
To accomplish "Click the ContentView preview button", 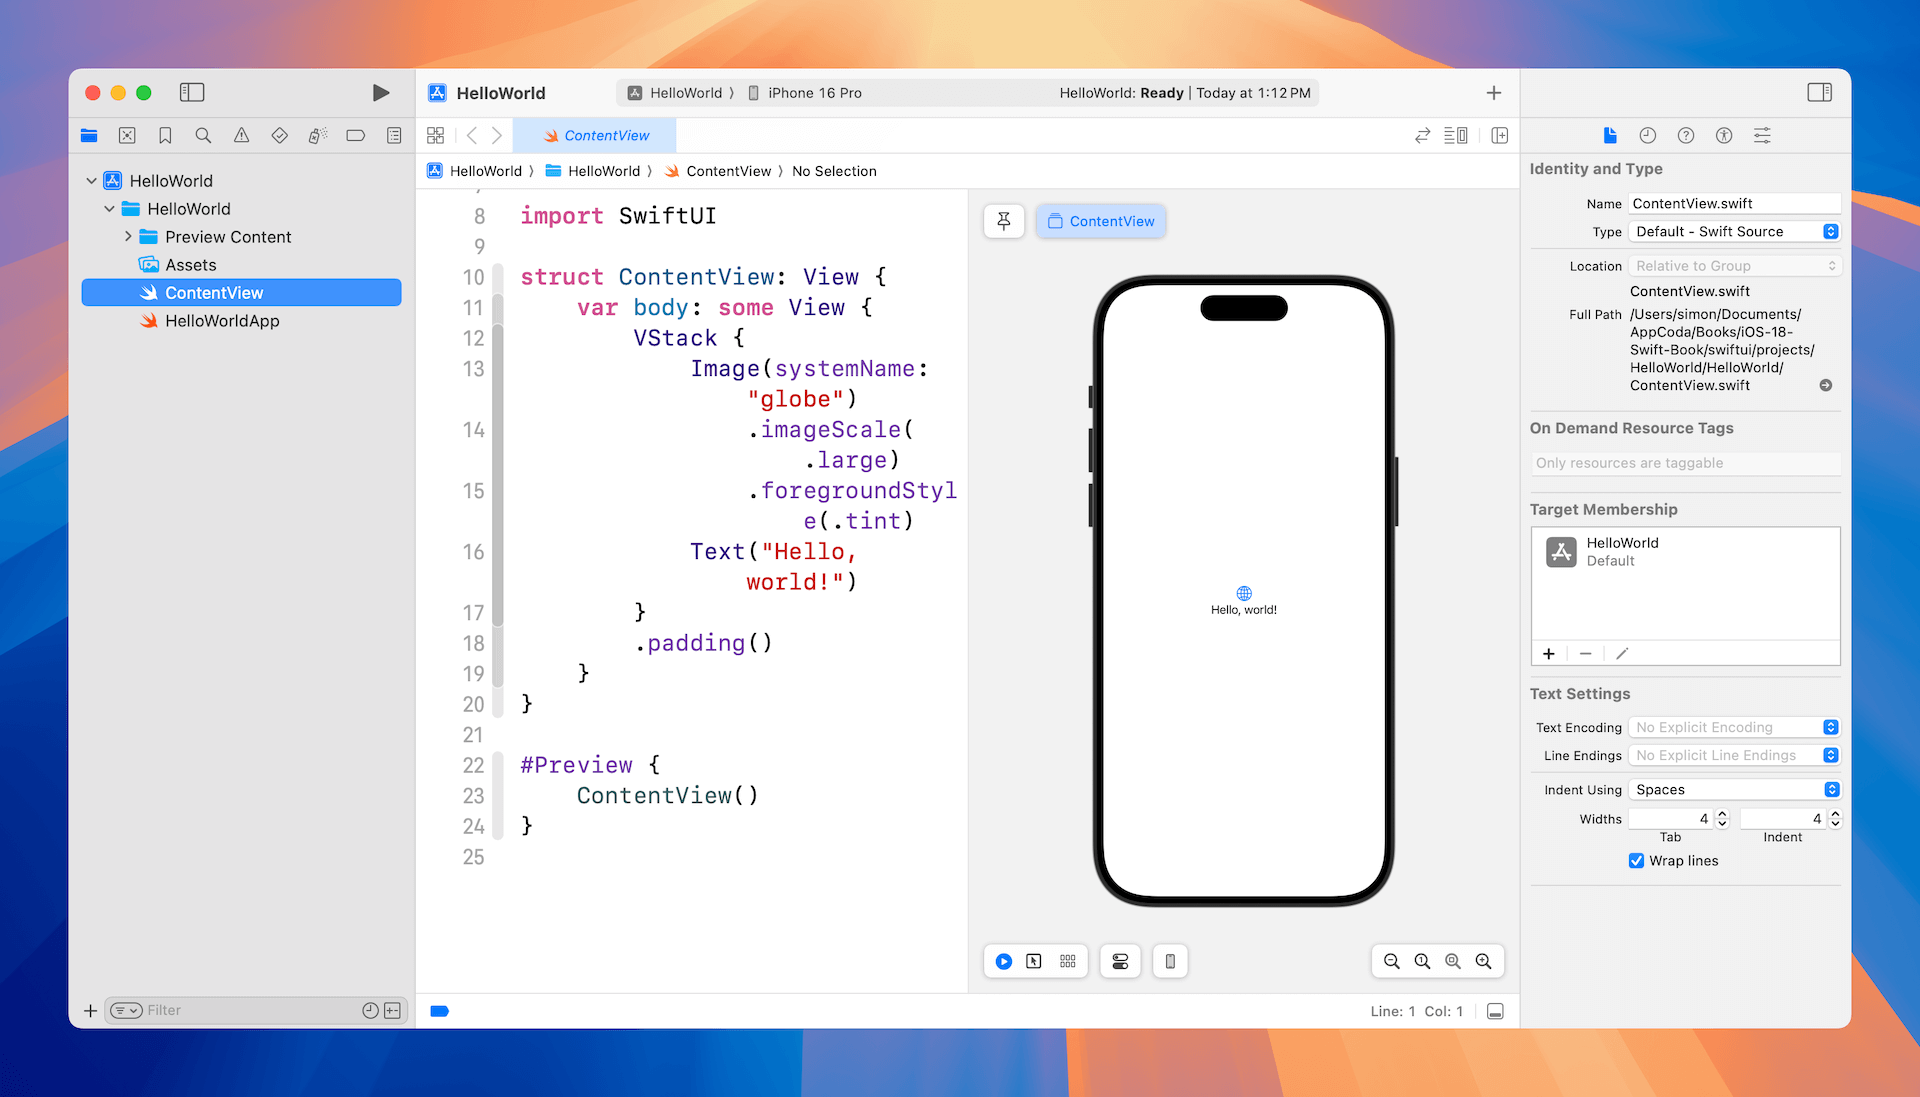I will [1101, 221].
